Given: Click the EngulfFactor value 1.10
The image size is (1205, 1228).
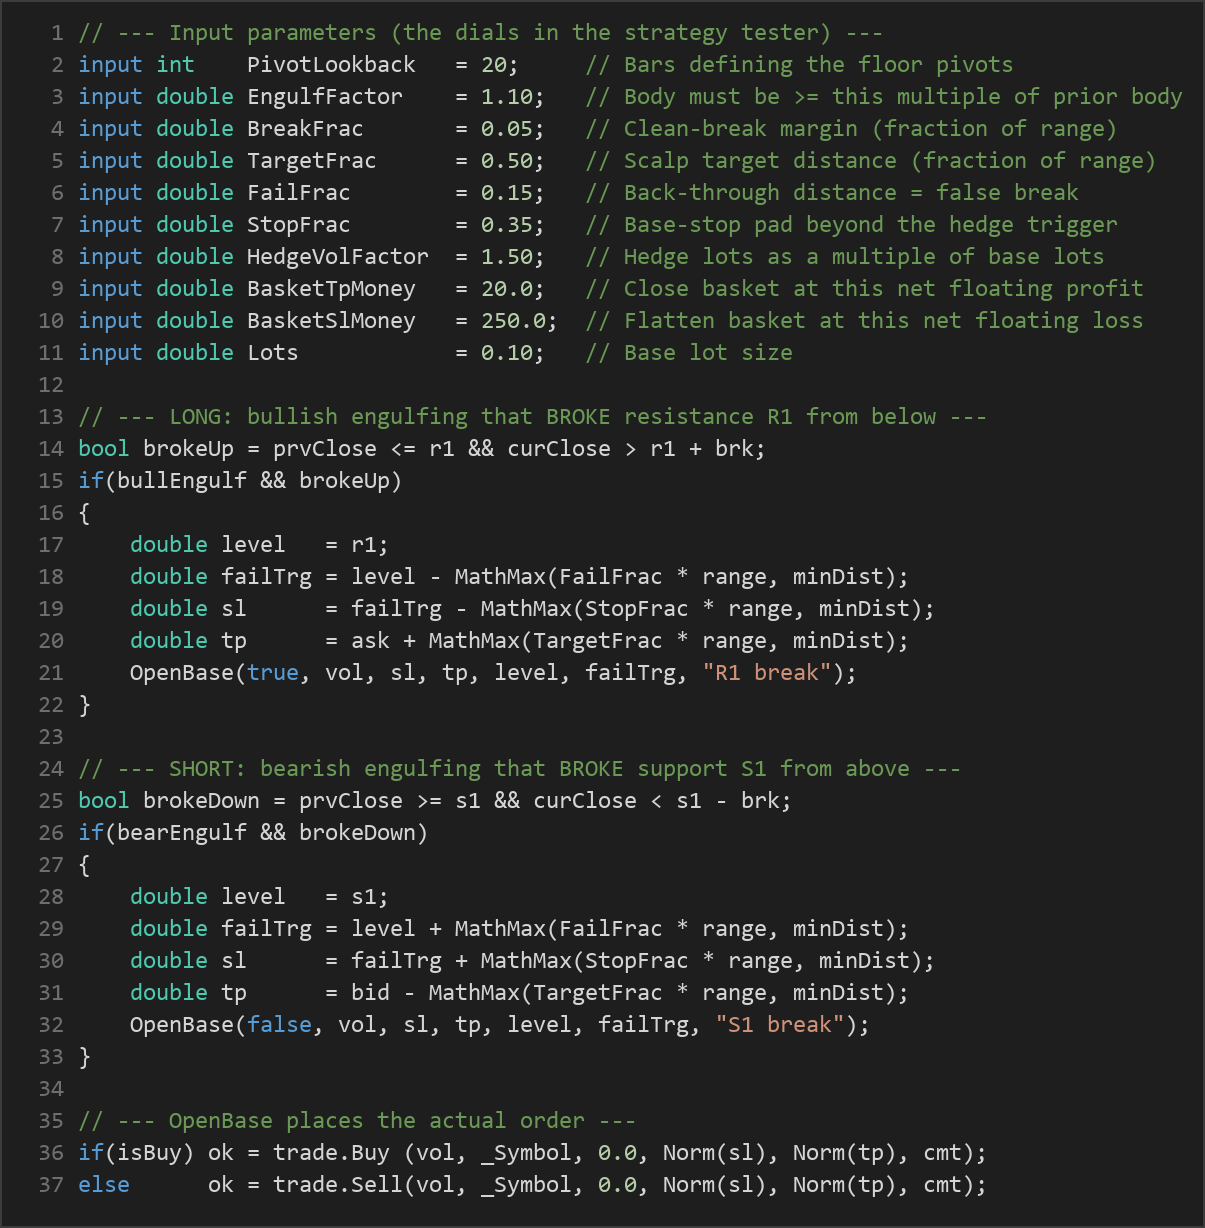Looking at the screenshot, I should pos(506,97).
